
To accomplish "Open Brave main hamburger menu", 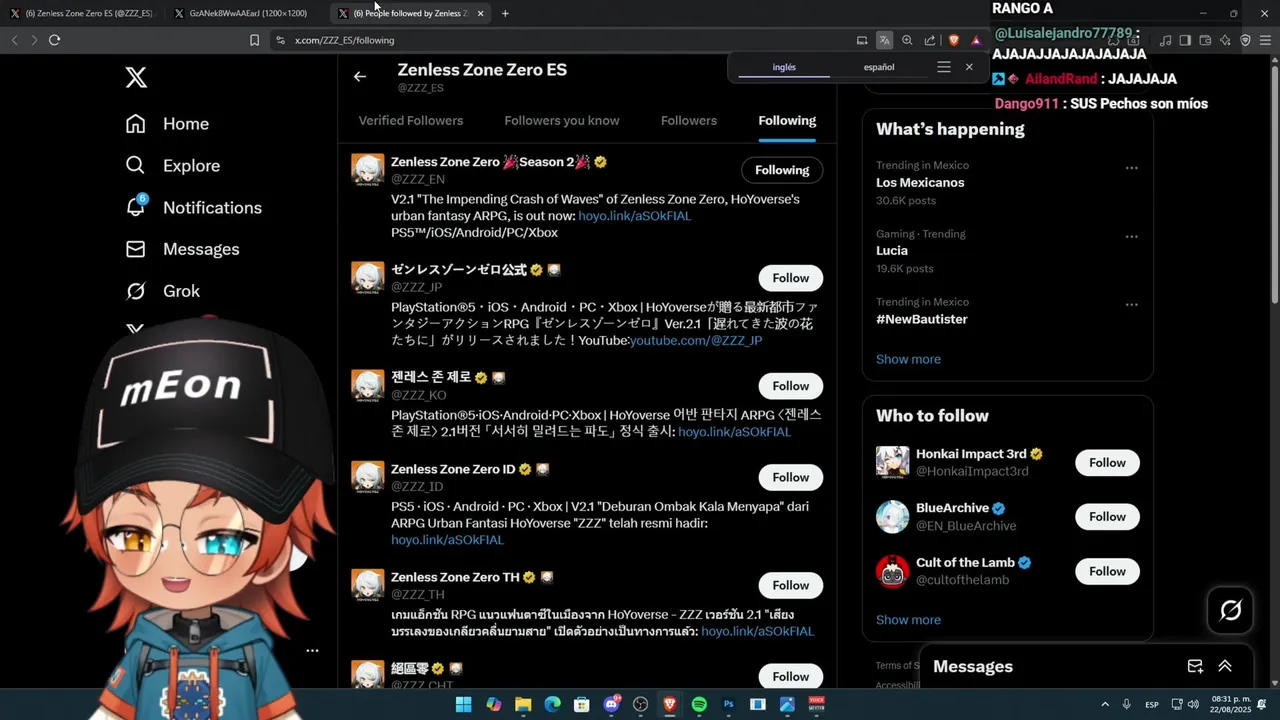I will [1265, 40].
